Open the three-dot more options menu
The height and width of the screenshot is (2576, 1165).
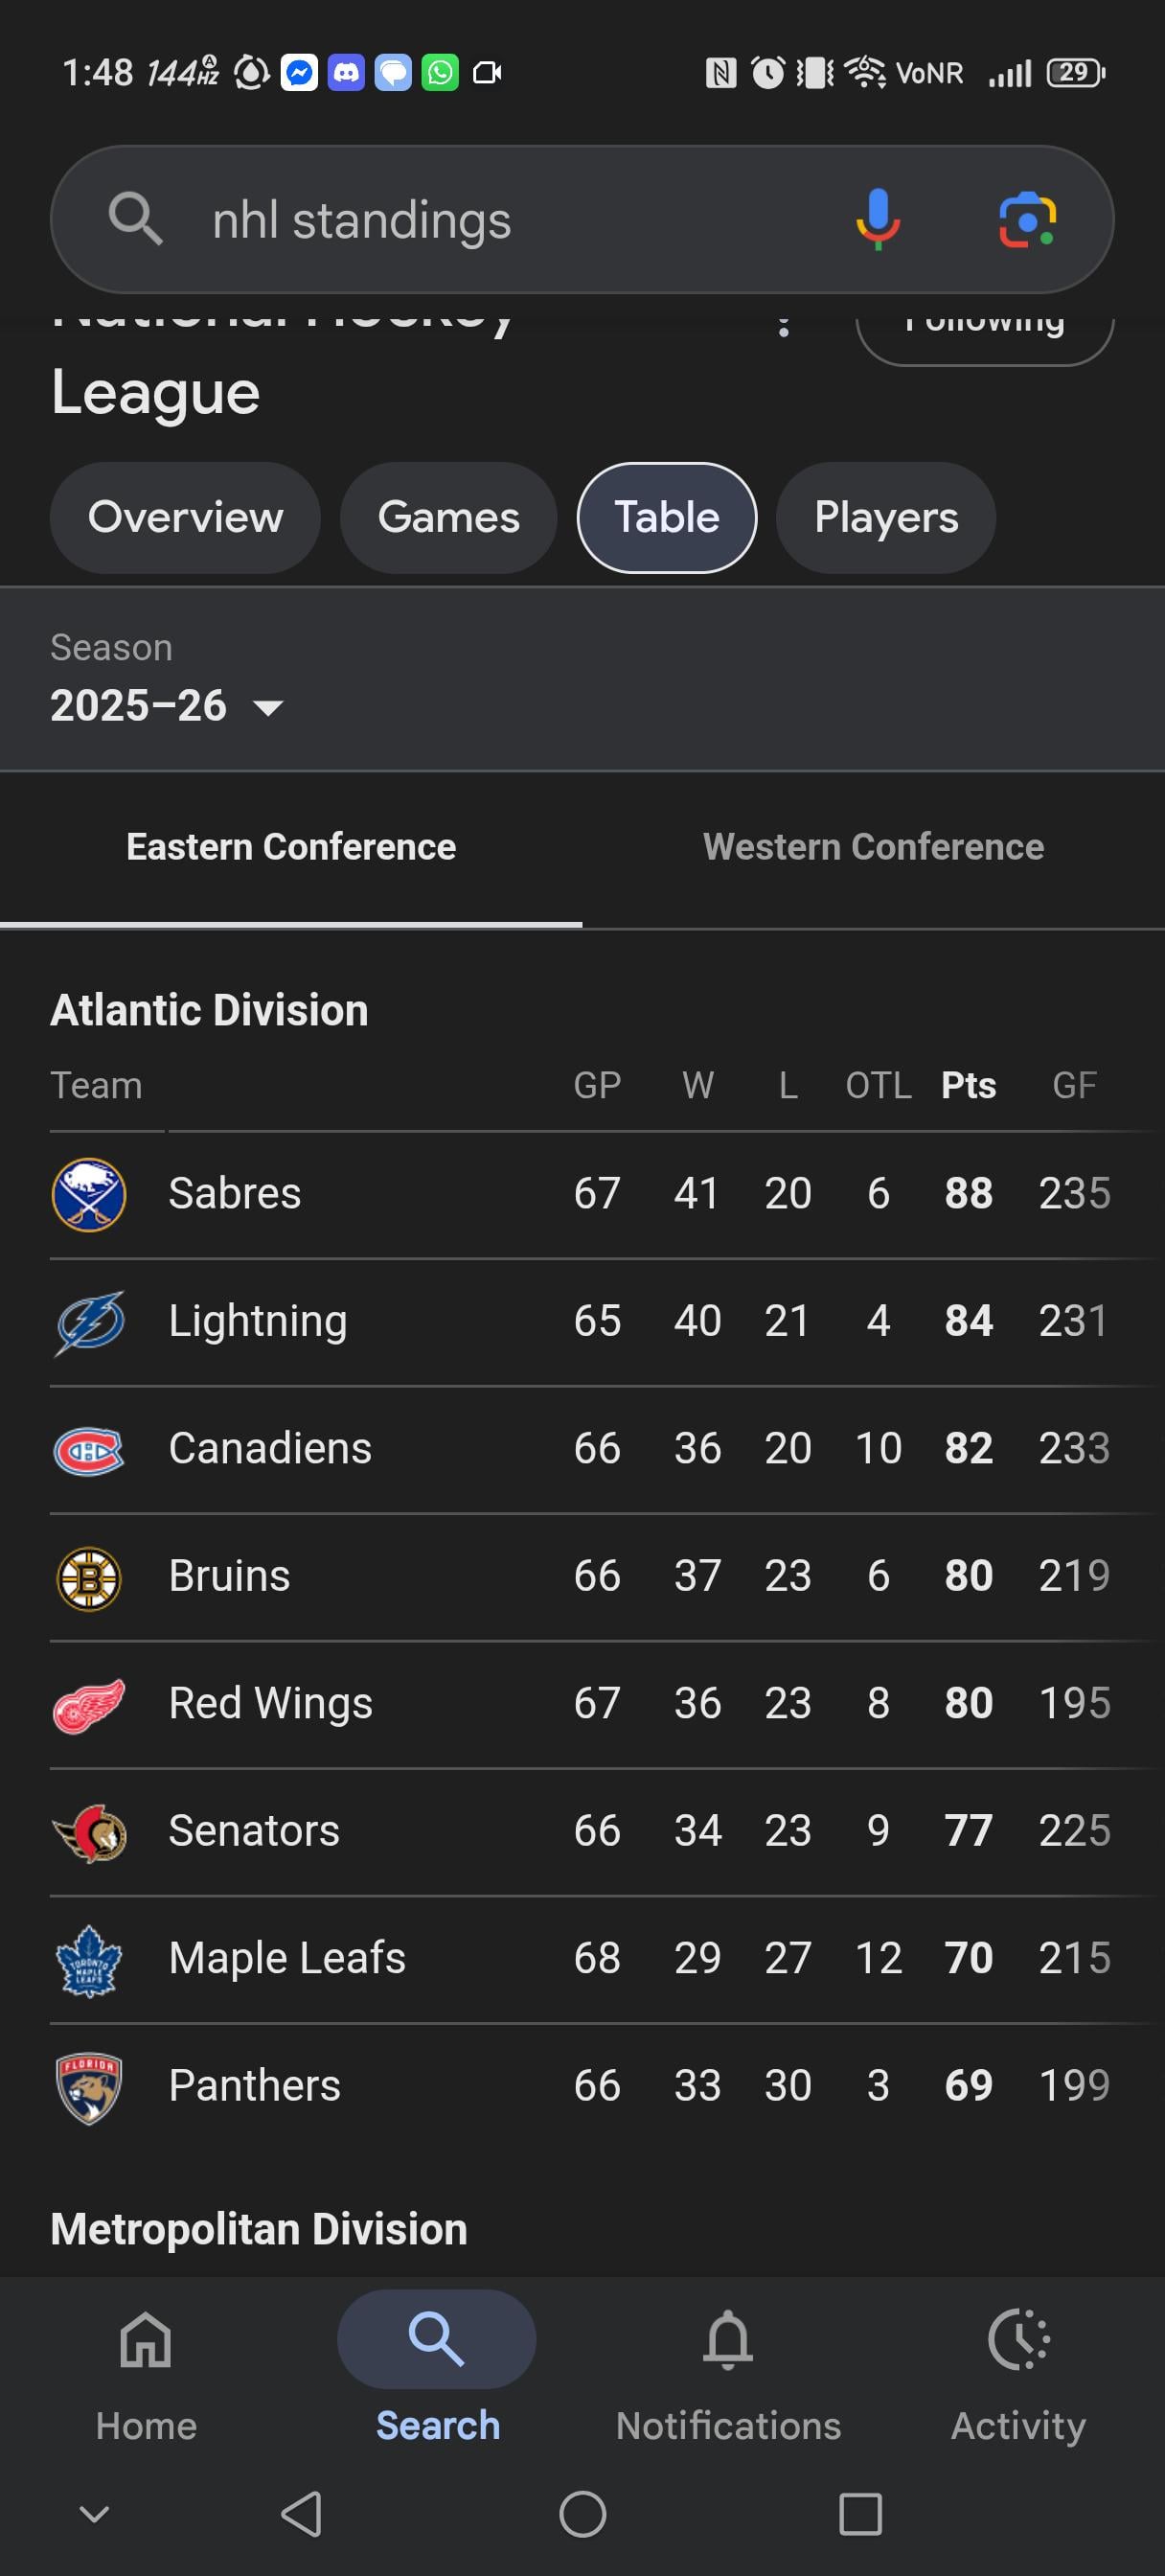coord(784,327)
